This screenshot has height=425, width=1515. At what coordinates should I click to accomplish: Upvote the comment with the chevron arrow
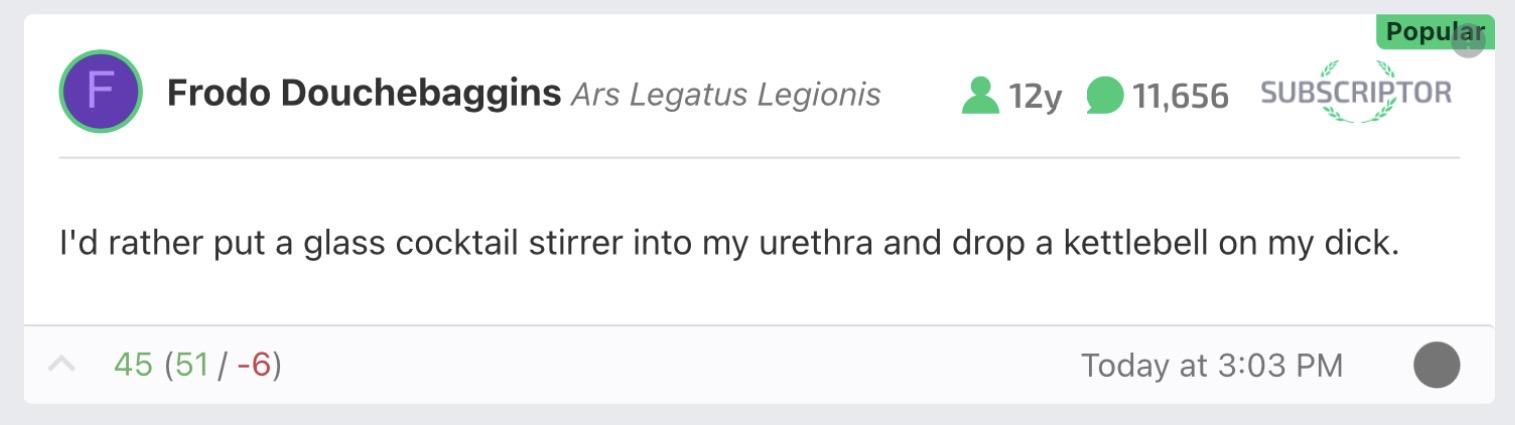(x=62, y=365)
